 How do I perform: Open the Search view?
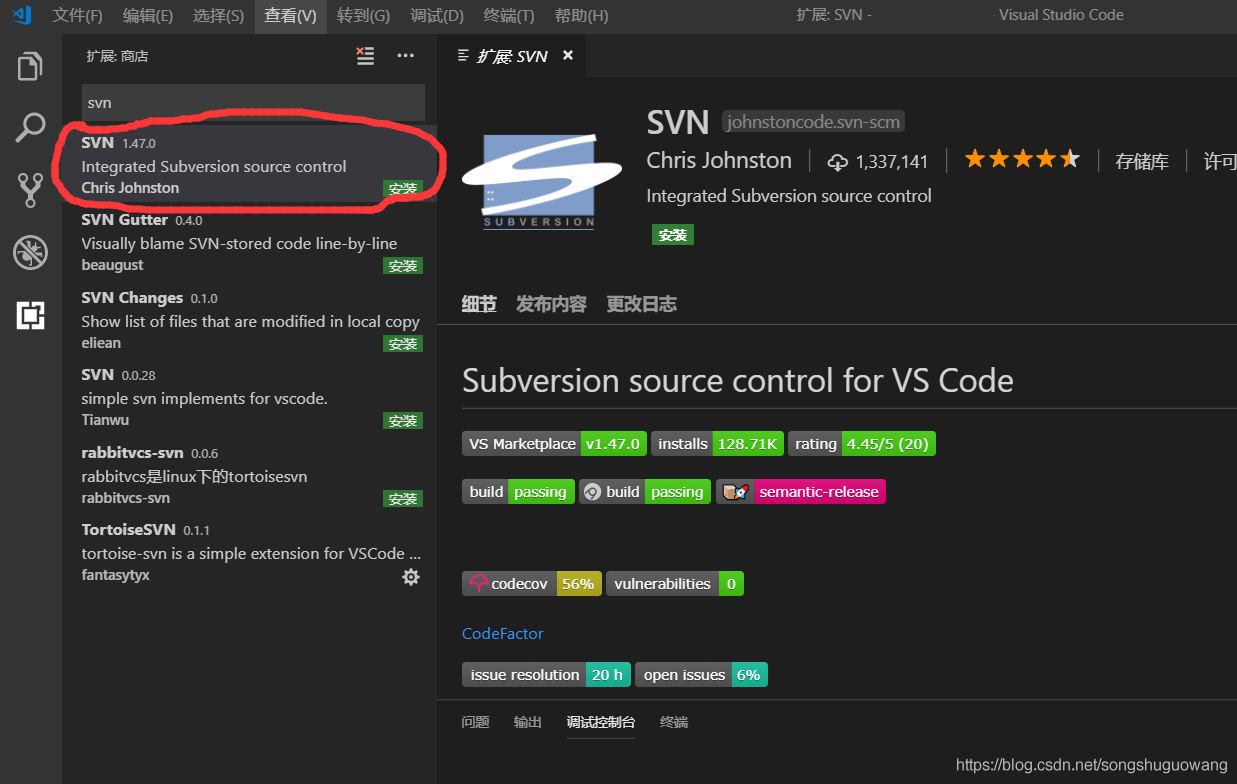[x=29, y=128]
